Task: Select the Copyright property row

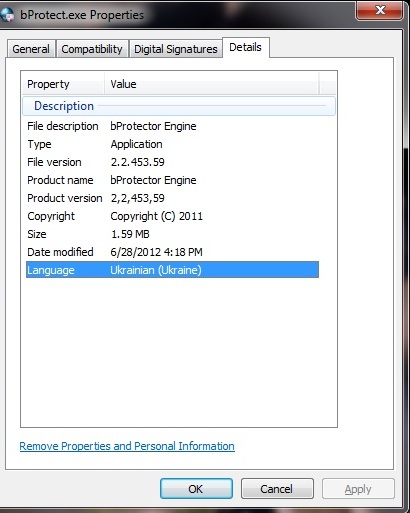Action: (x=172, y=216)
